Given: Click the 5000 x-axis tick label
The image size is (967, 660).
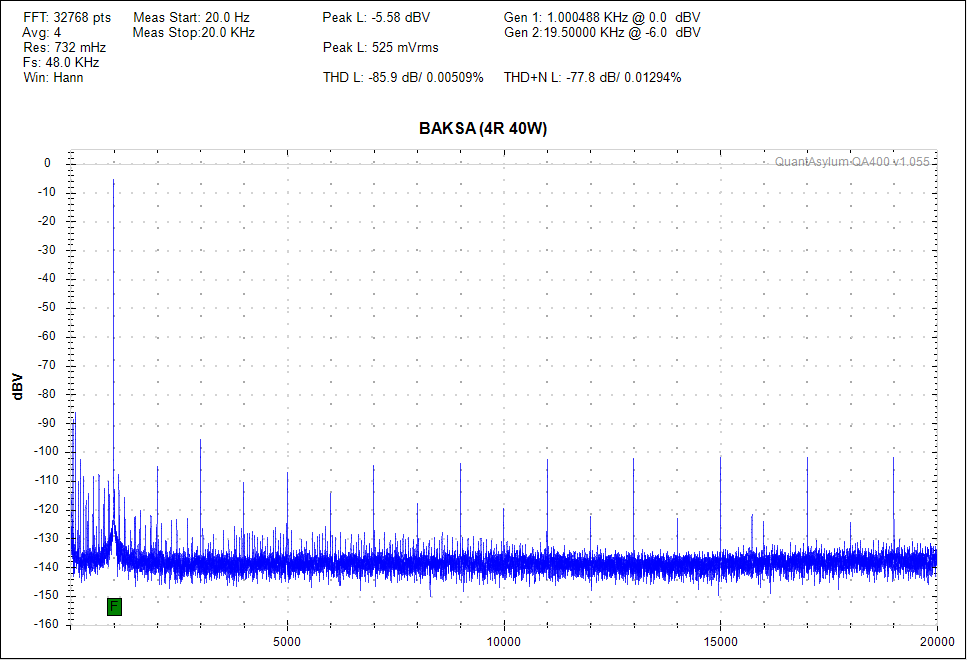Looking at the screenshot, I should (287, 642).
